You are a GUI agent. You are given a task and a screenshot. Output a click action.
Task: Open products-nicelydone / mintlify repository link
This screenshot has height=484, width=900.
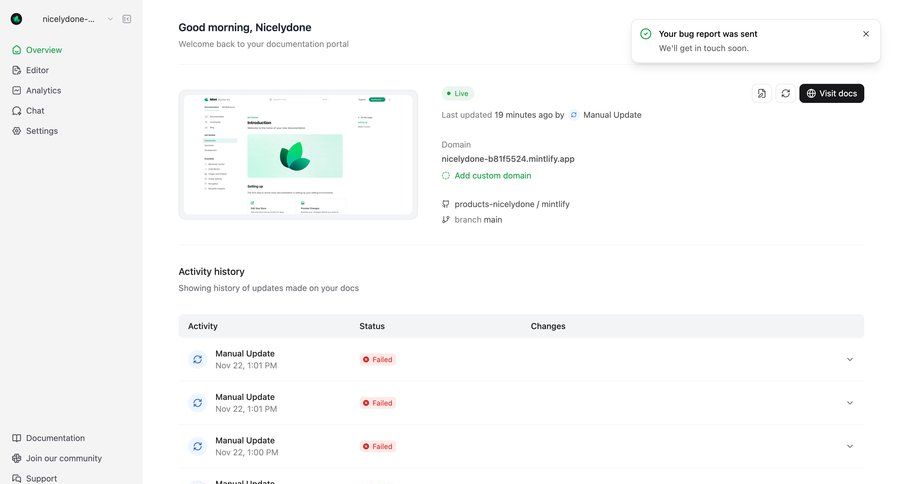tap(512, 204)
